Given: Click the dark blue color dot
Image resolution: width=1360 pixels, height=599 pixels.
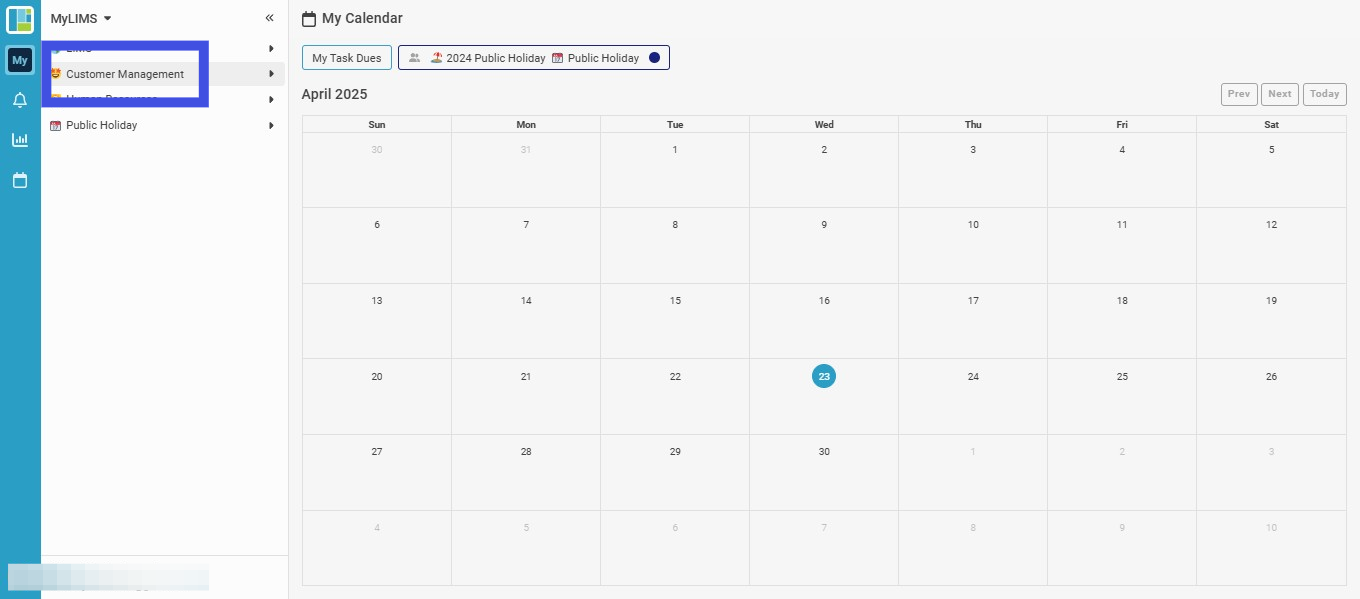Looking at the screenshot, I should (x=655, y=58).
